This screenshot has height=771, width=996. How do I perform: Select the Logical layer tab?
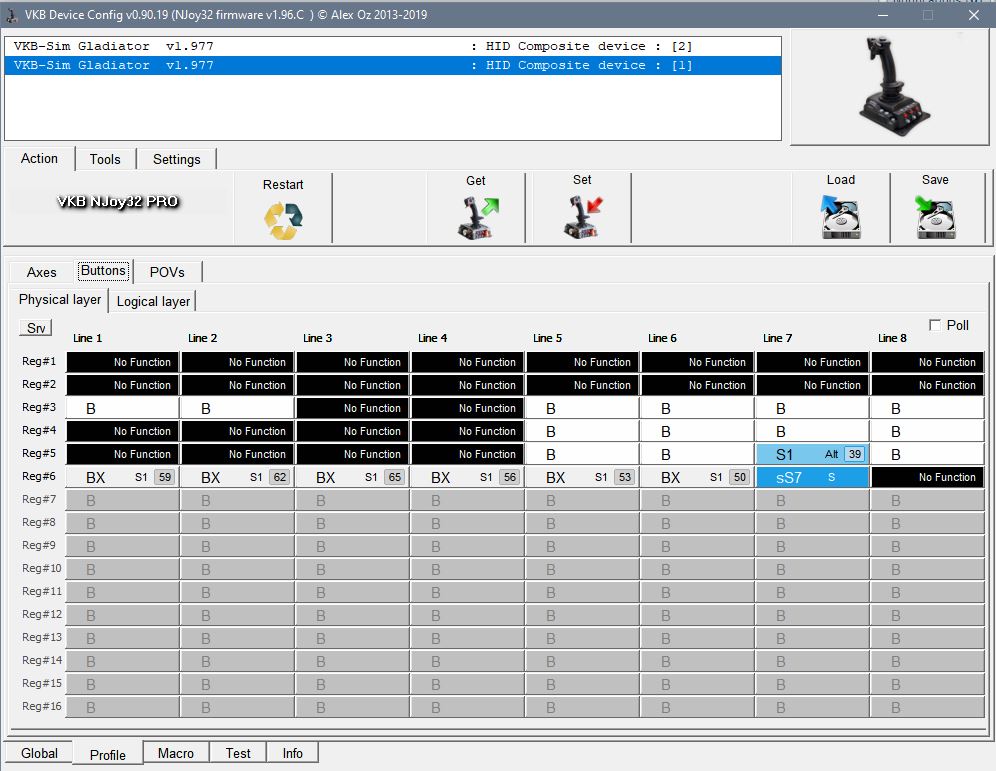coord(153,302)
